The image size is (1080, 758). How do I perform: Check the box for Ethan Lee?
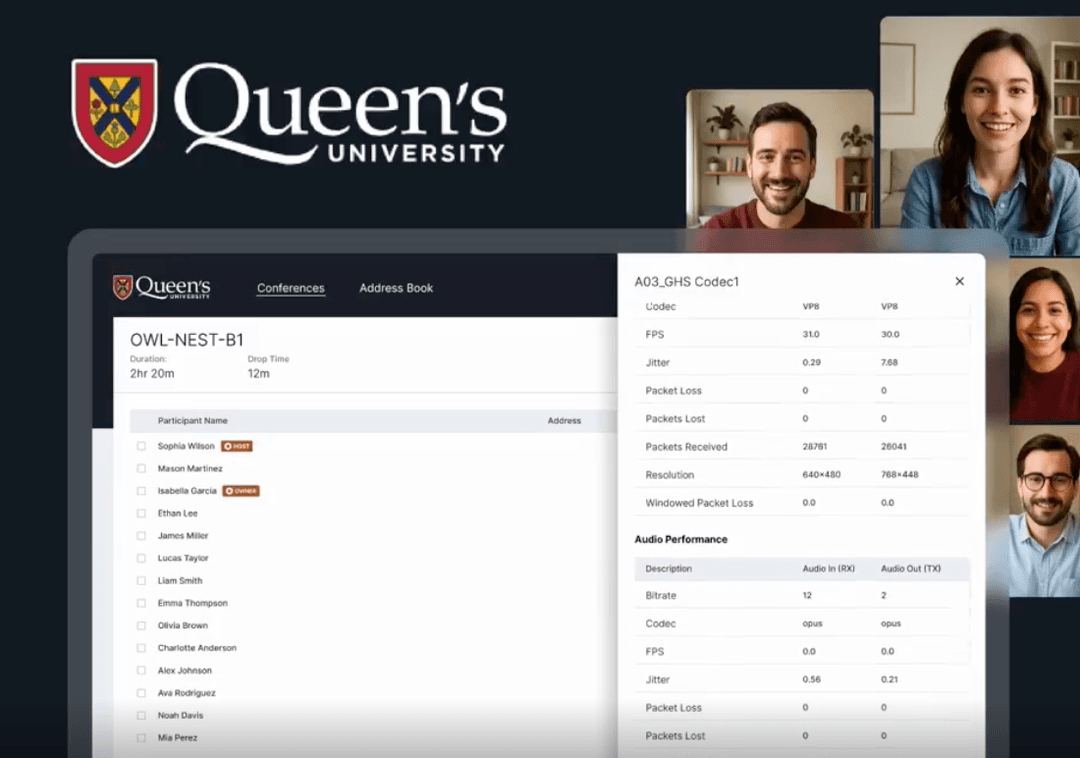(x=141, y=513)
